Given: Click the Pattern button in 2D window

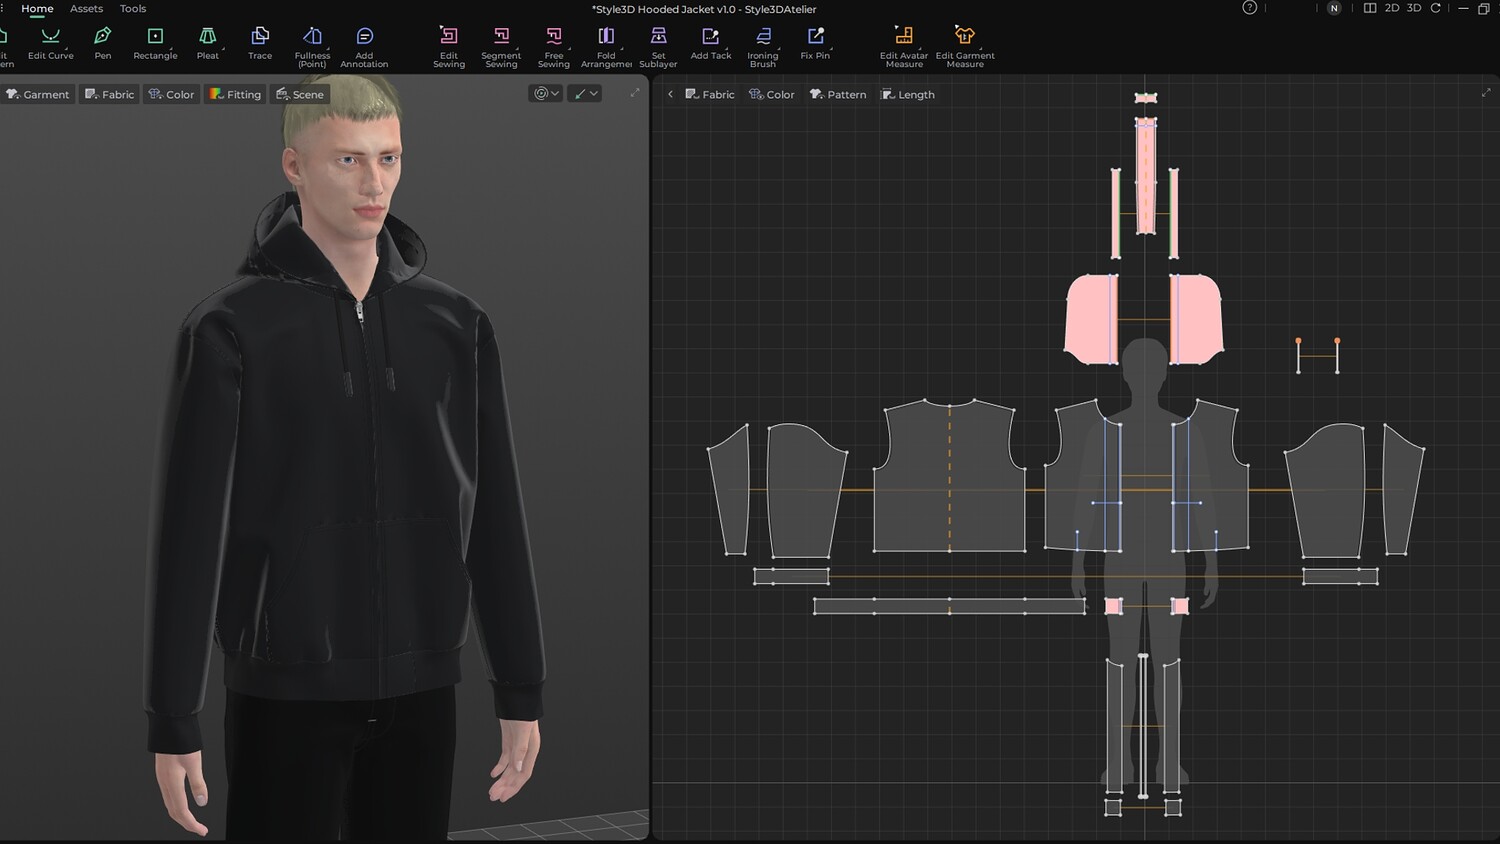Looking at the screenshot, I should point(838,94).
